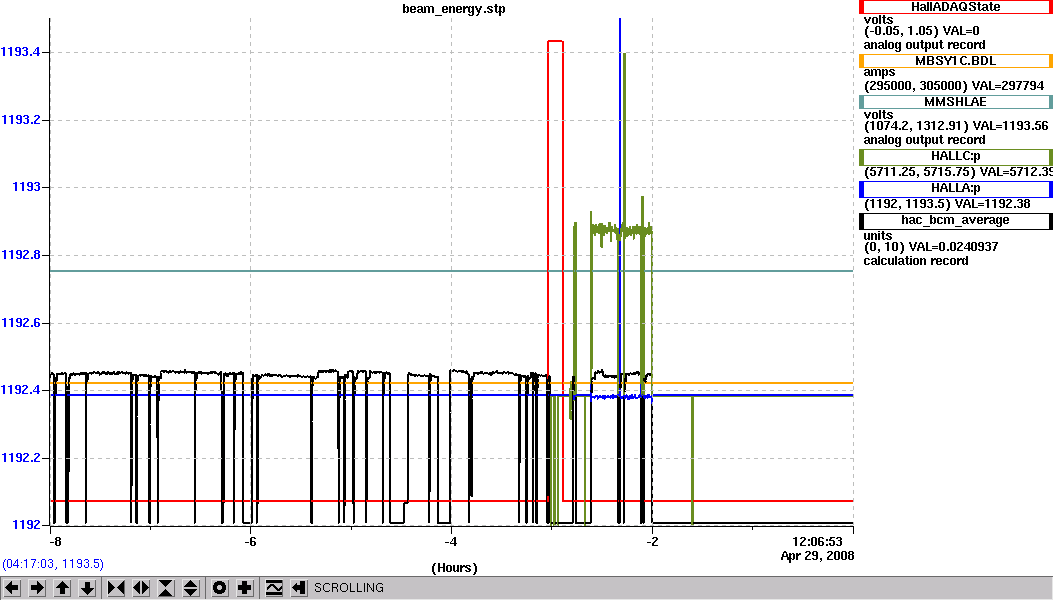This screenshot has height=600, width=1053.
Task: Click the horizontal zoom-out diamond icon
Action: click(x=141, y=589)
